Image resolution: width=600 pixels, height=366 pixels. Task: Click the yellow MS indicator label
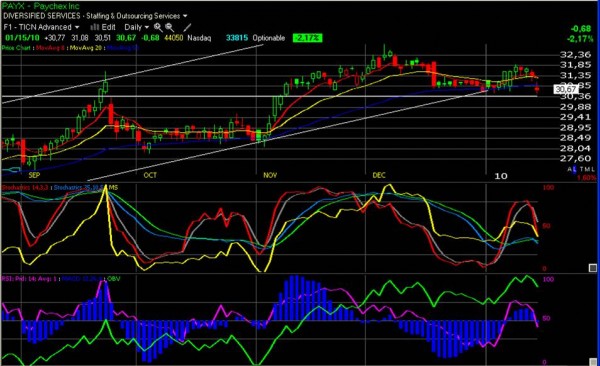114,188
